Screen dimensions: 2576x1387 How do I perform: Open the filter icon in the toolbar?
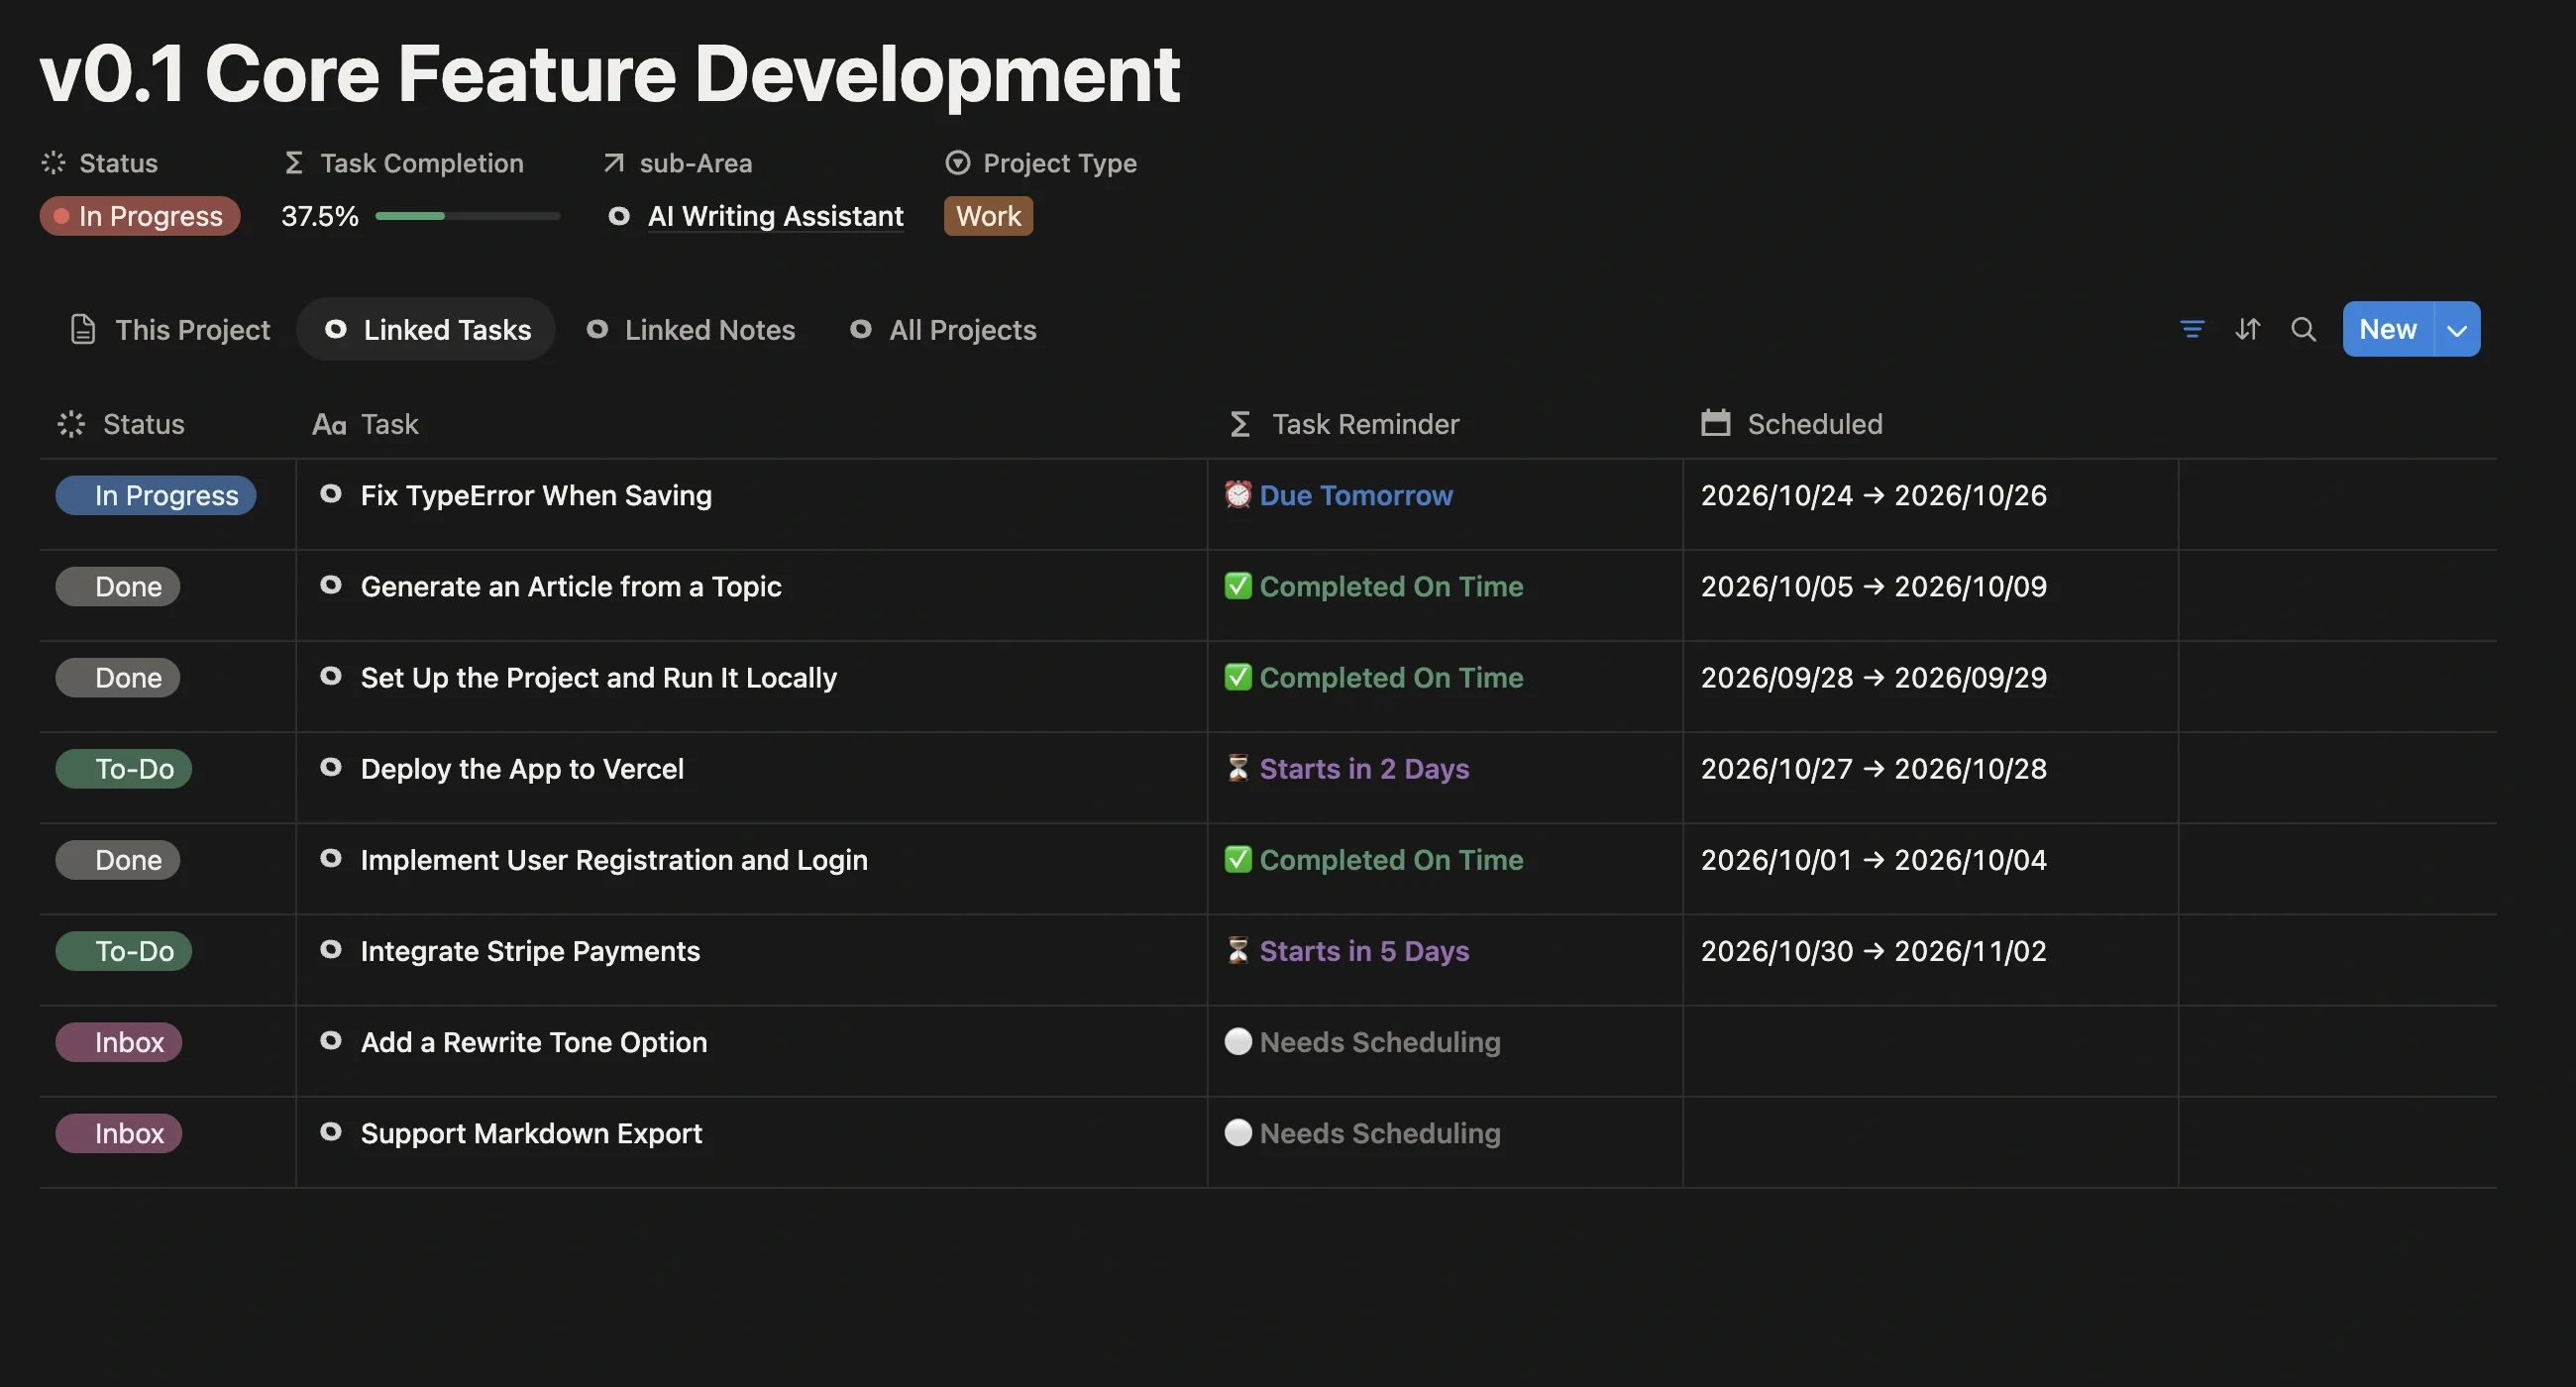coord(2191,329)
